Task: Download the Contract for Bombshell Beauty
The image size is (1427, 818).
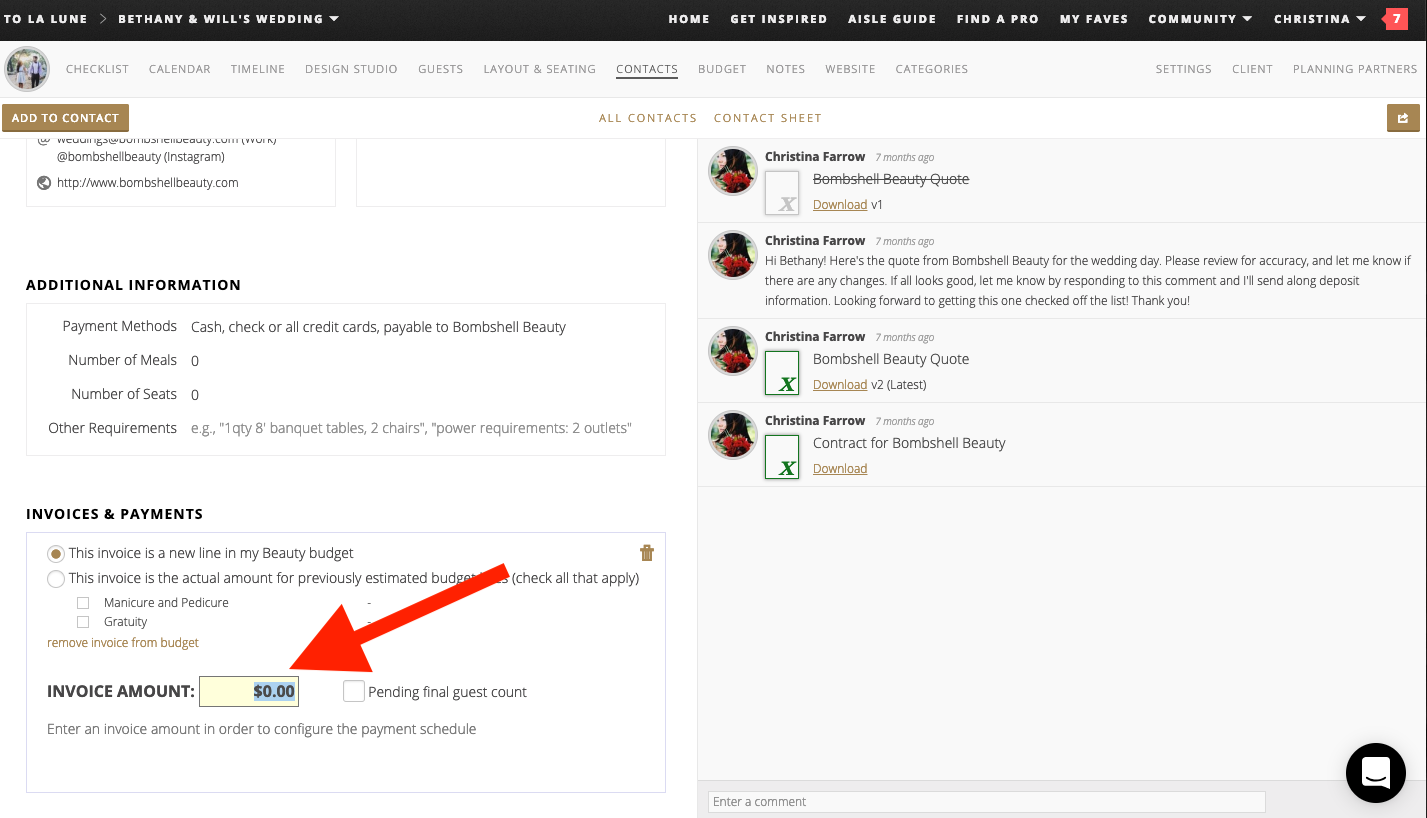Action: (840, 469)
